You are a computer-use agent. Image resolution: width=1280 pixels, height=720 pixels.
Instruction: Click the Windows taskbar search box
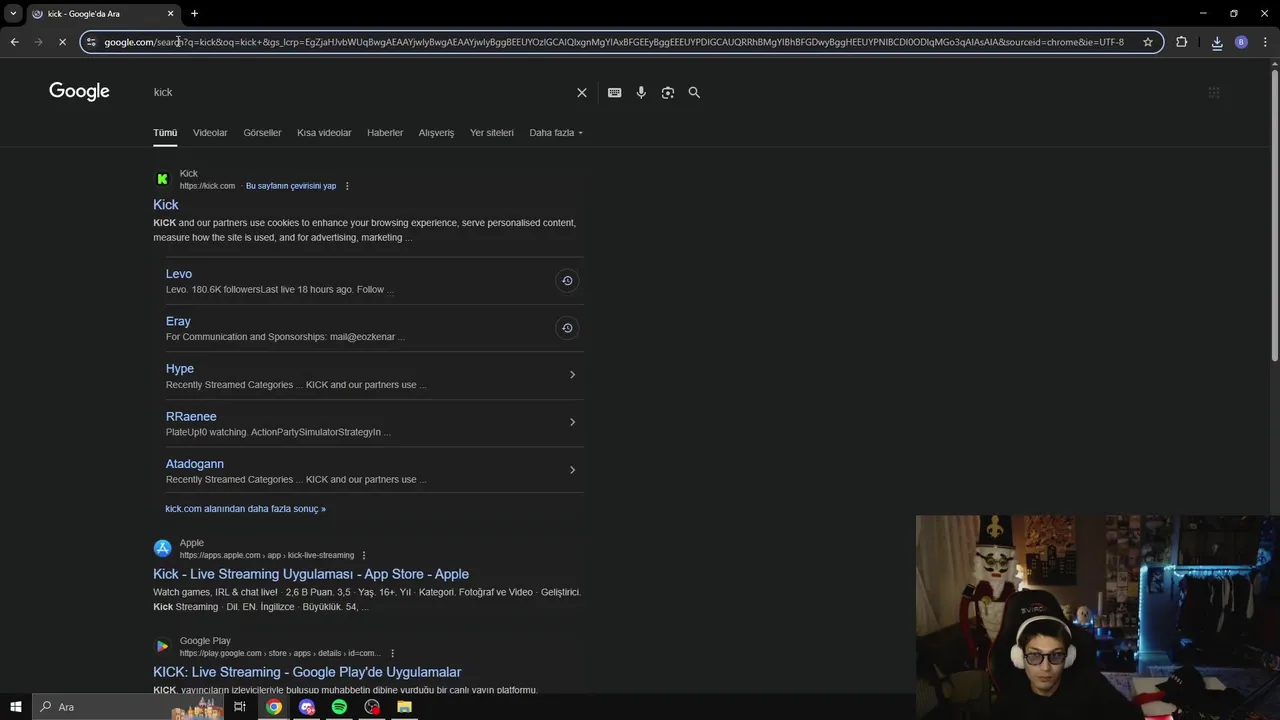click(128, 707)
